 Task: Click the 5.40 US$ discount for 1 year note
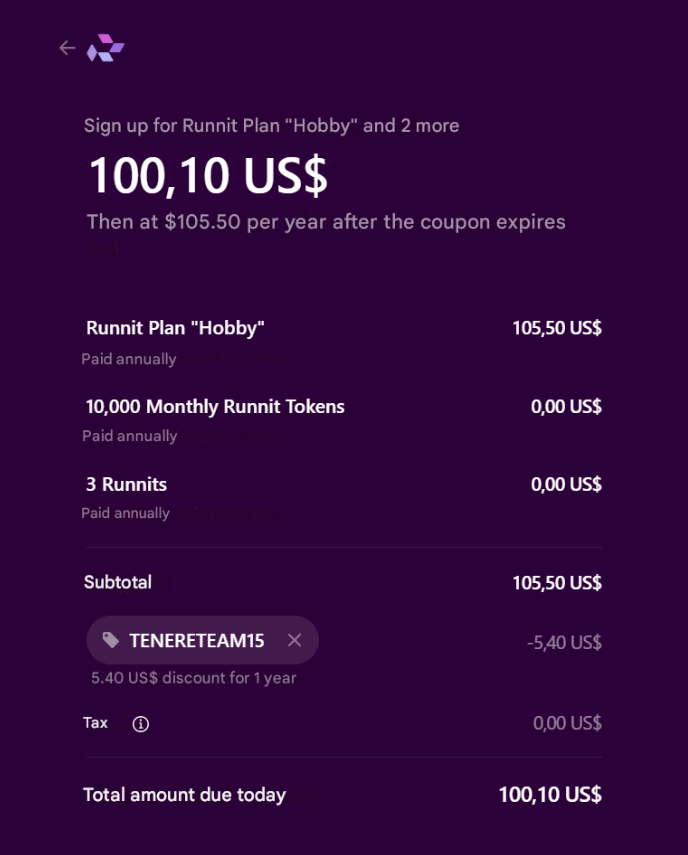[194, 678]
